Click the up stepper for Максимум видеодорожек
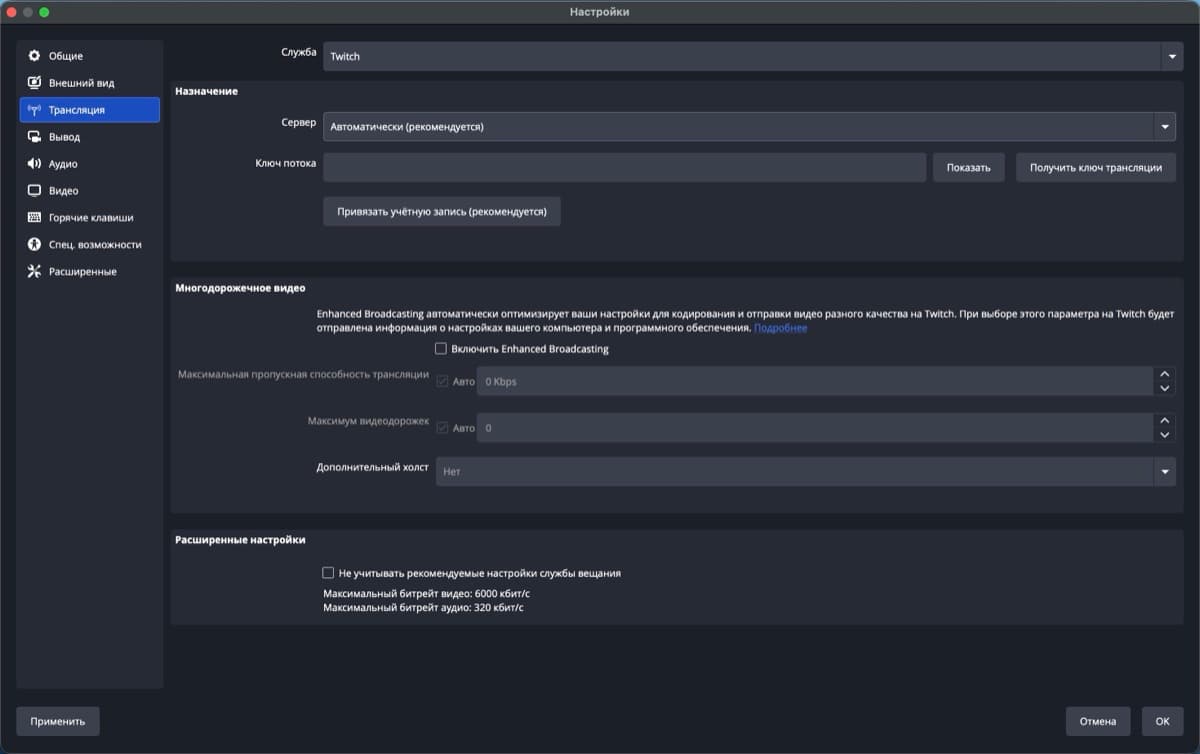Image resolution: width=1200 pixels, height=754 pixels. point(1164,422)
